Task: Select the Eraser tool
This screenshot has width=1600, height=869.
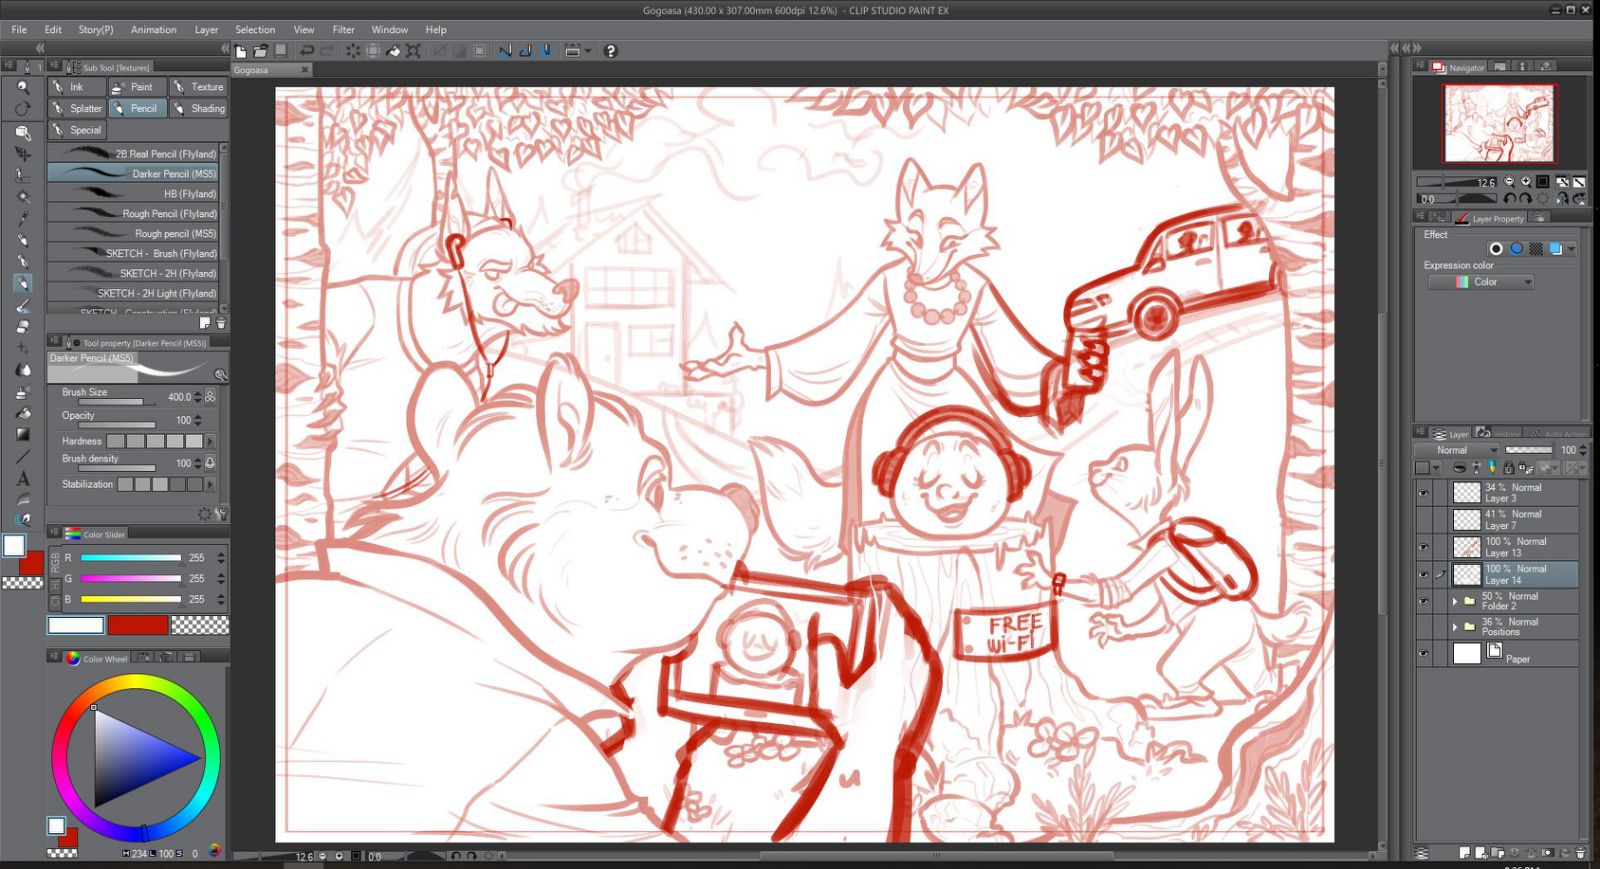Action: click(x=22, y=327)
